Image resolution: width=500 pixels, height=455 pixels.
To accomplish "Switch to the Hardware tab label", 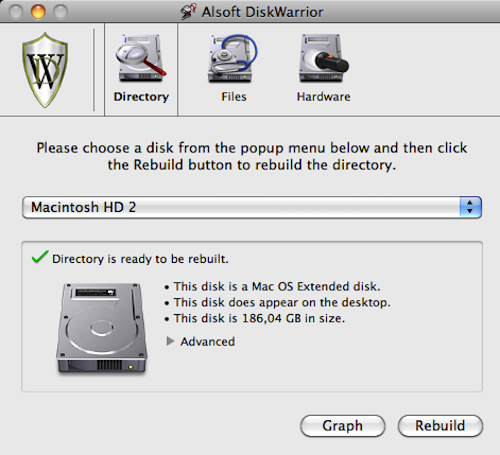I will [x=323, y=97].
